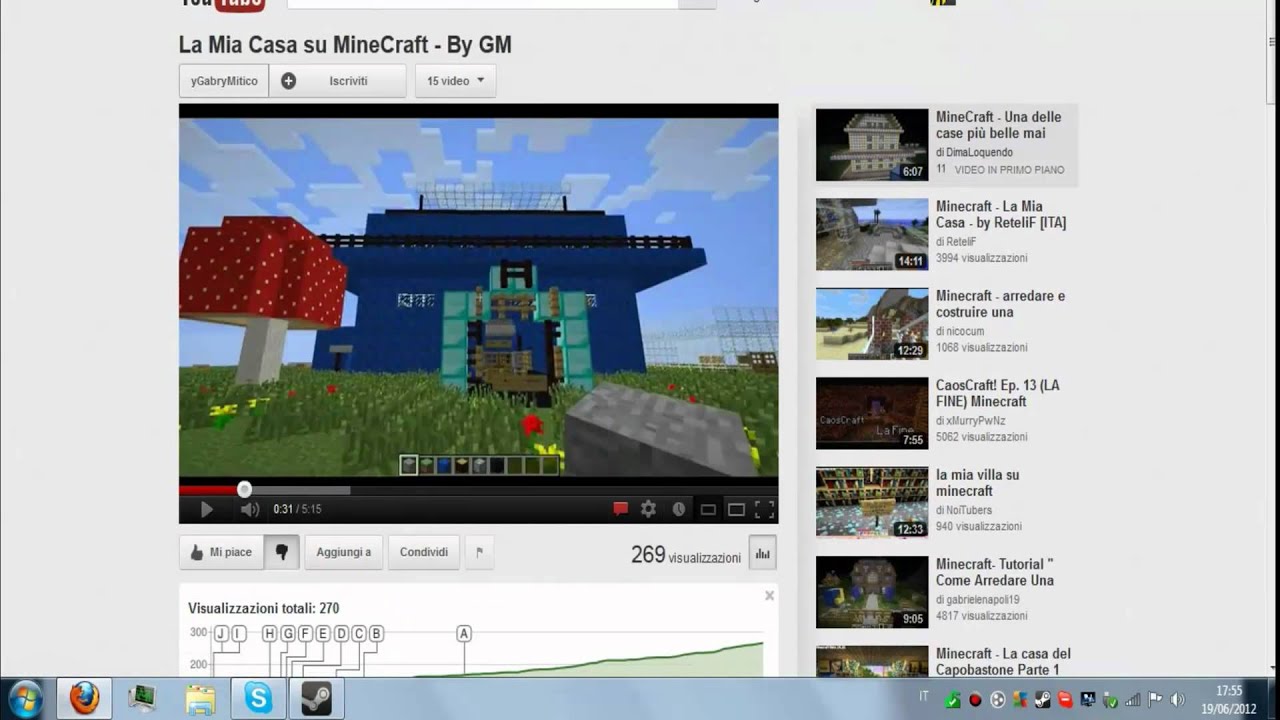Click the video title 'La Mia Casa su MineCraft - By GM'

pos(345,44)
